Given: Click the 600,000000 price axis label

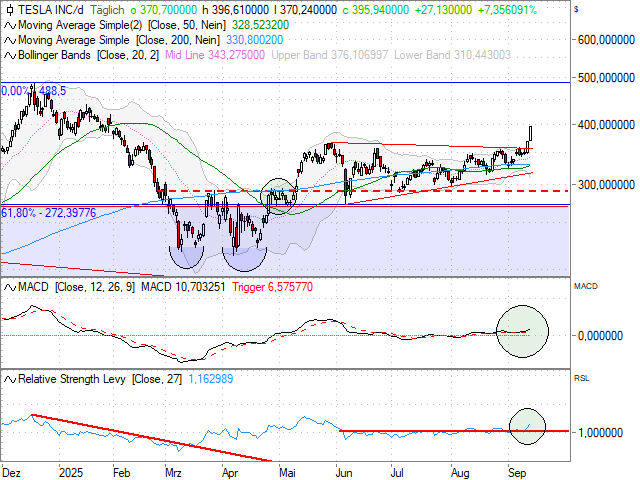Looking at the screenshot, I should (x=606, y=40).
